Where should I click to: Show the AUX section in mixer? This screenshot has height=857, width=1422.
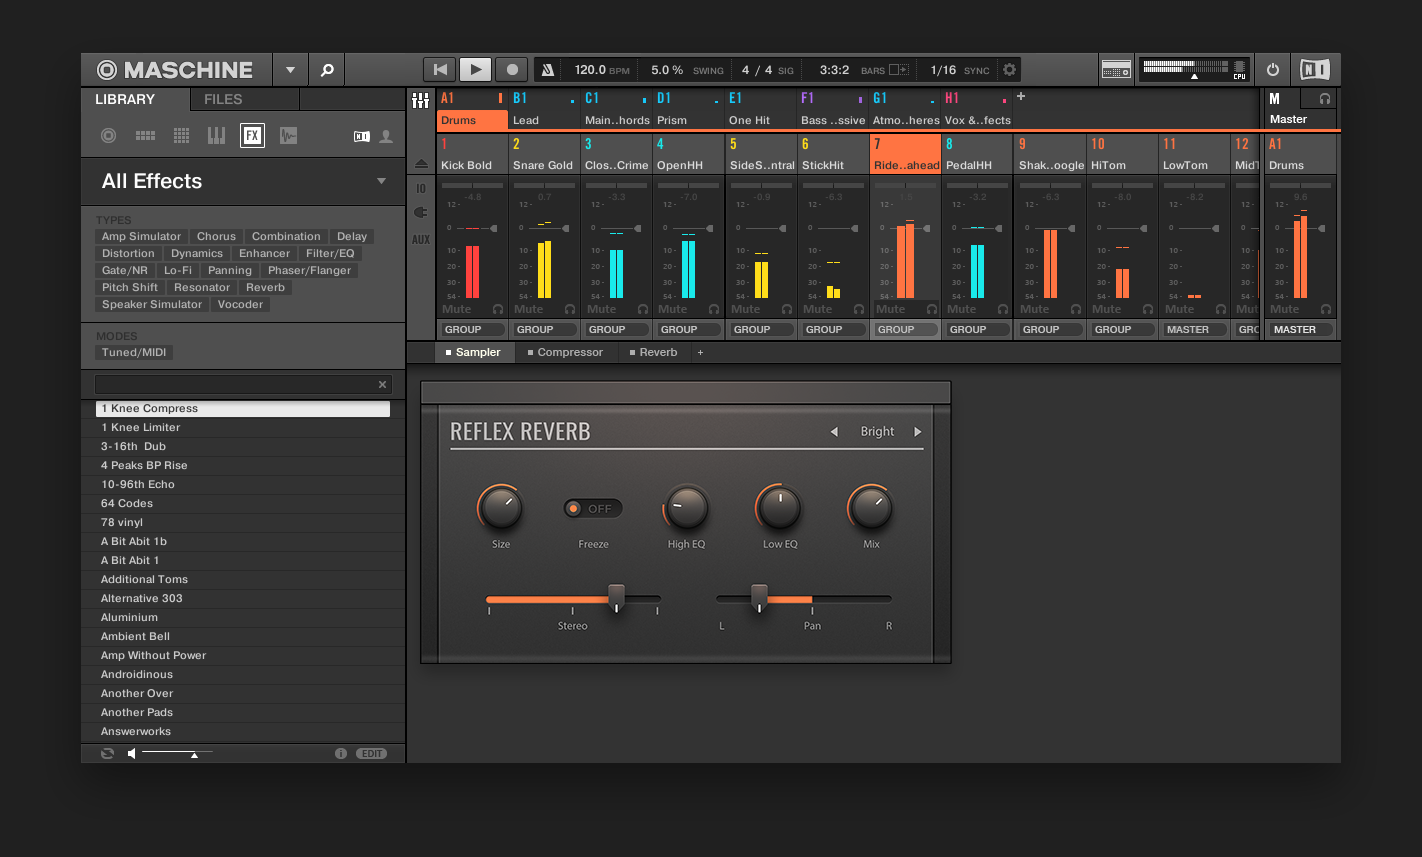tap(421, 240)
